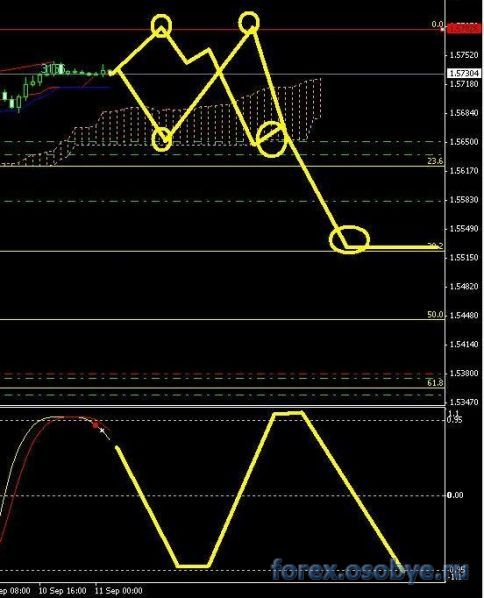484x598 pixels.
Task: Click the 1.56500 price axis label
Action: [464, 142]
